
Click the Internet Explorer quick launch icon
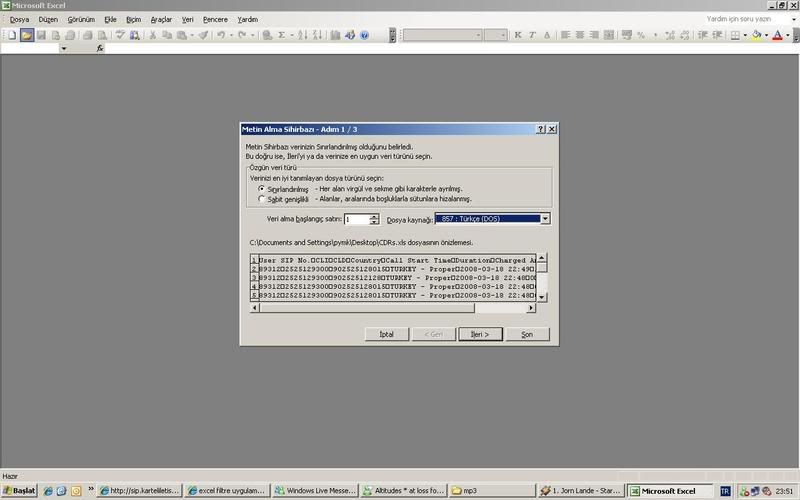48,491
